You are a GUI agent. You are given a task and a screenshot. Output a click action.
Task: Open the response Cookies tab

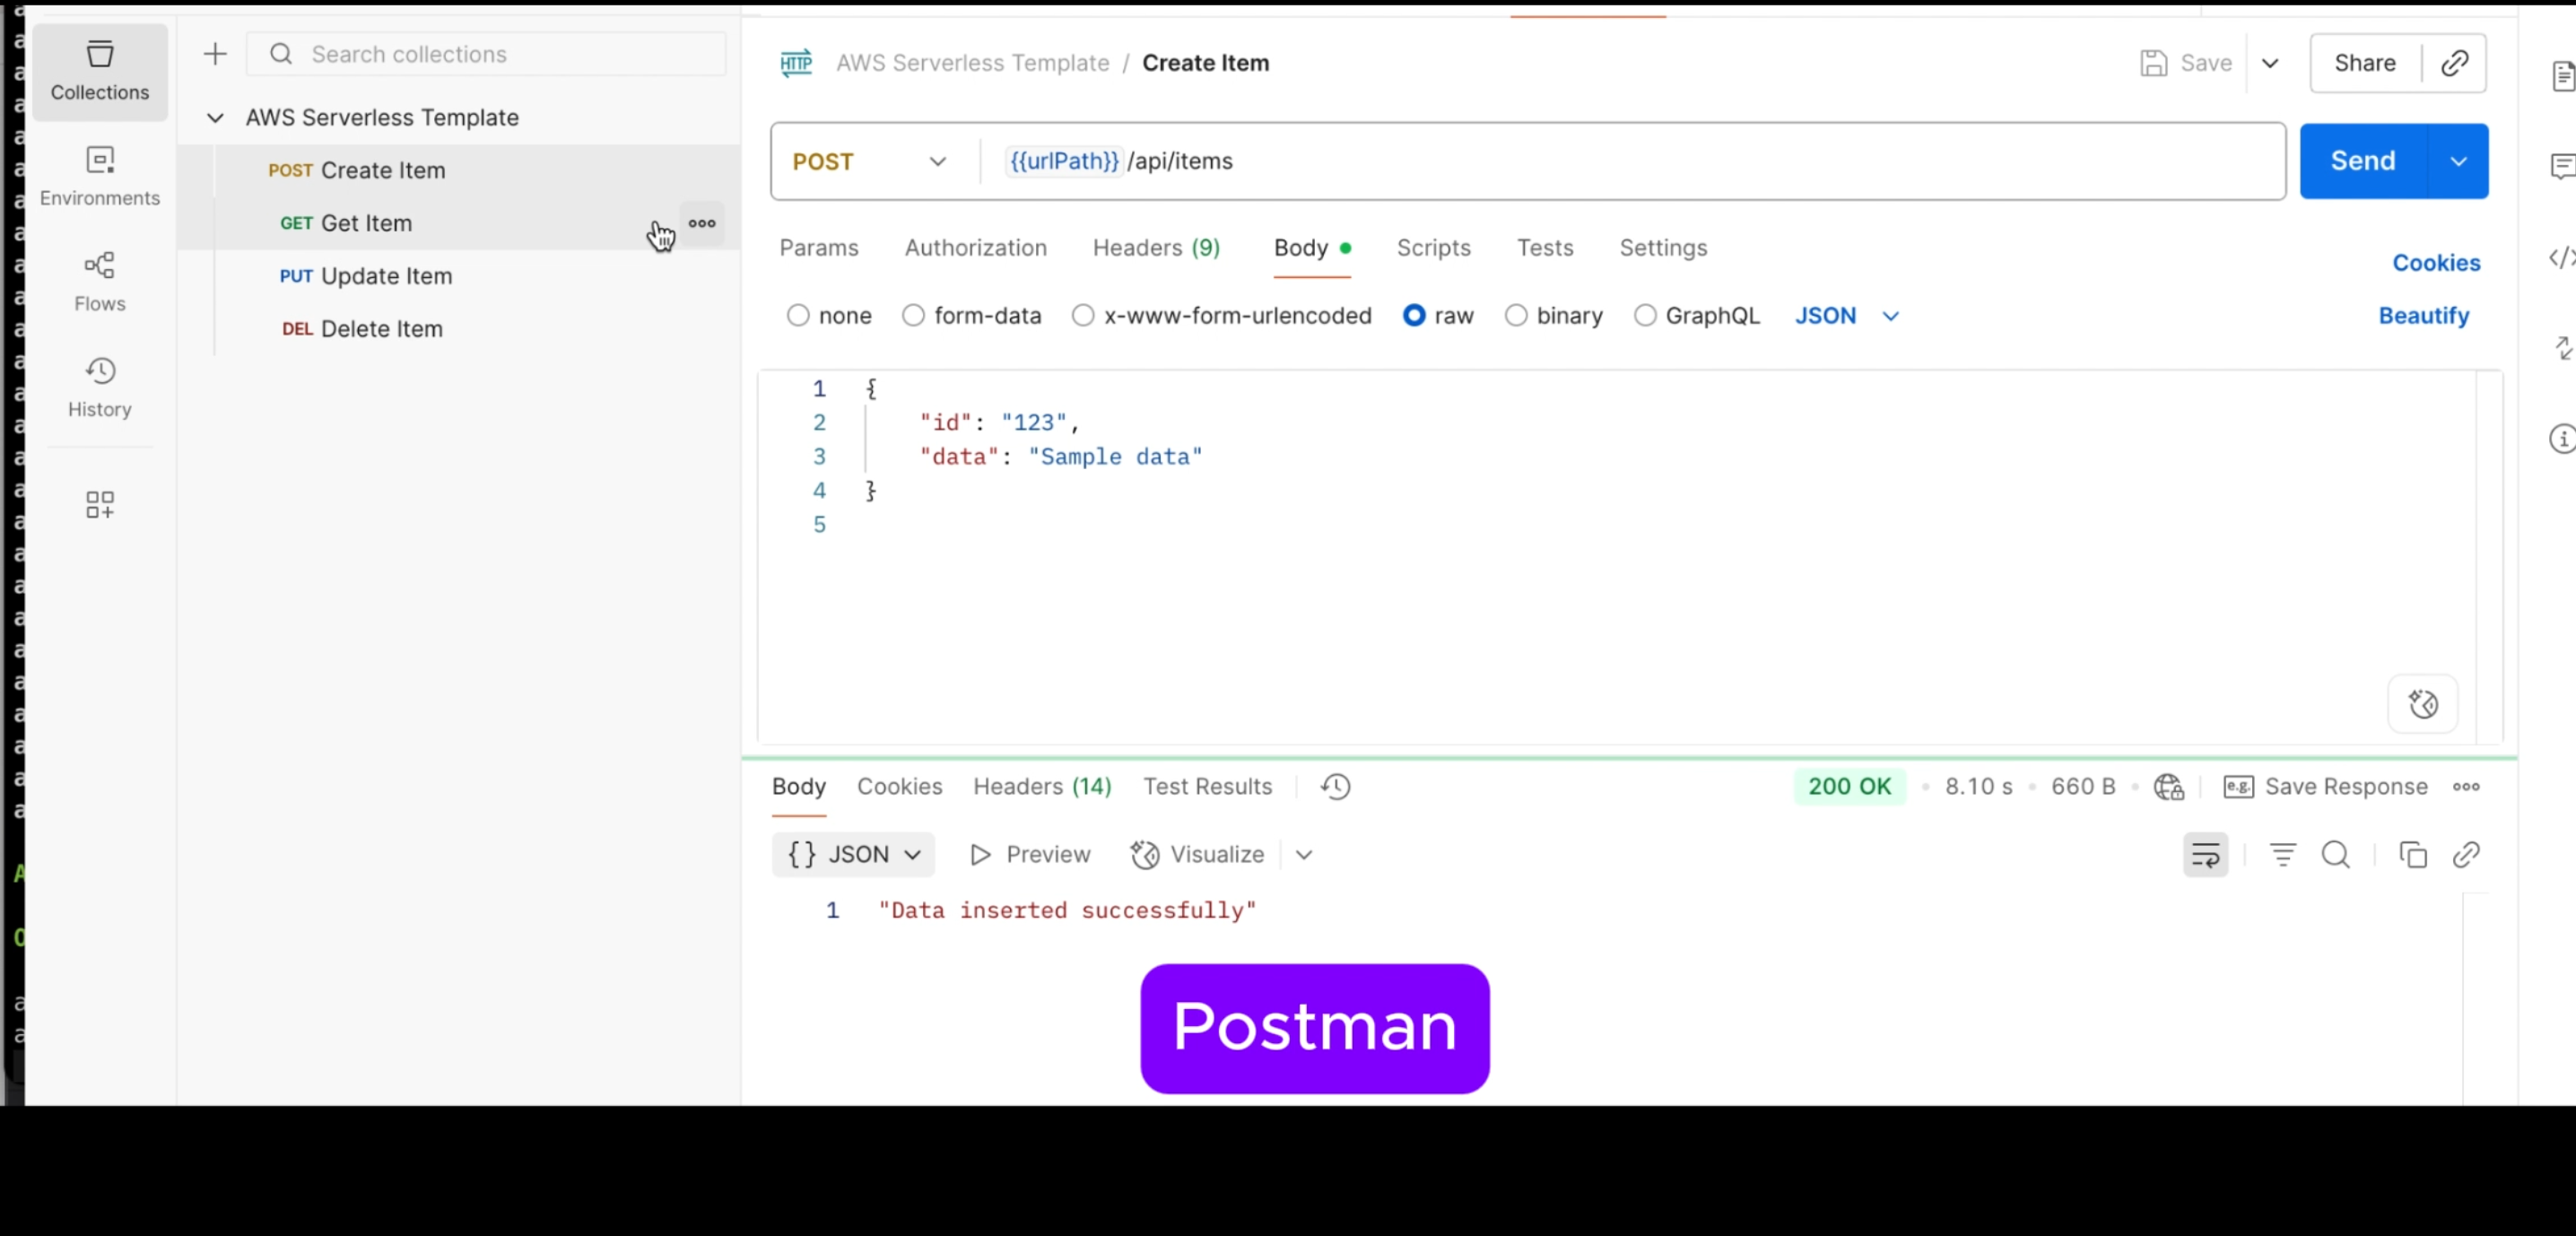point(899,787)
